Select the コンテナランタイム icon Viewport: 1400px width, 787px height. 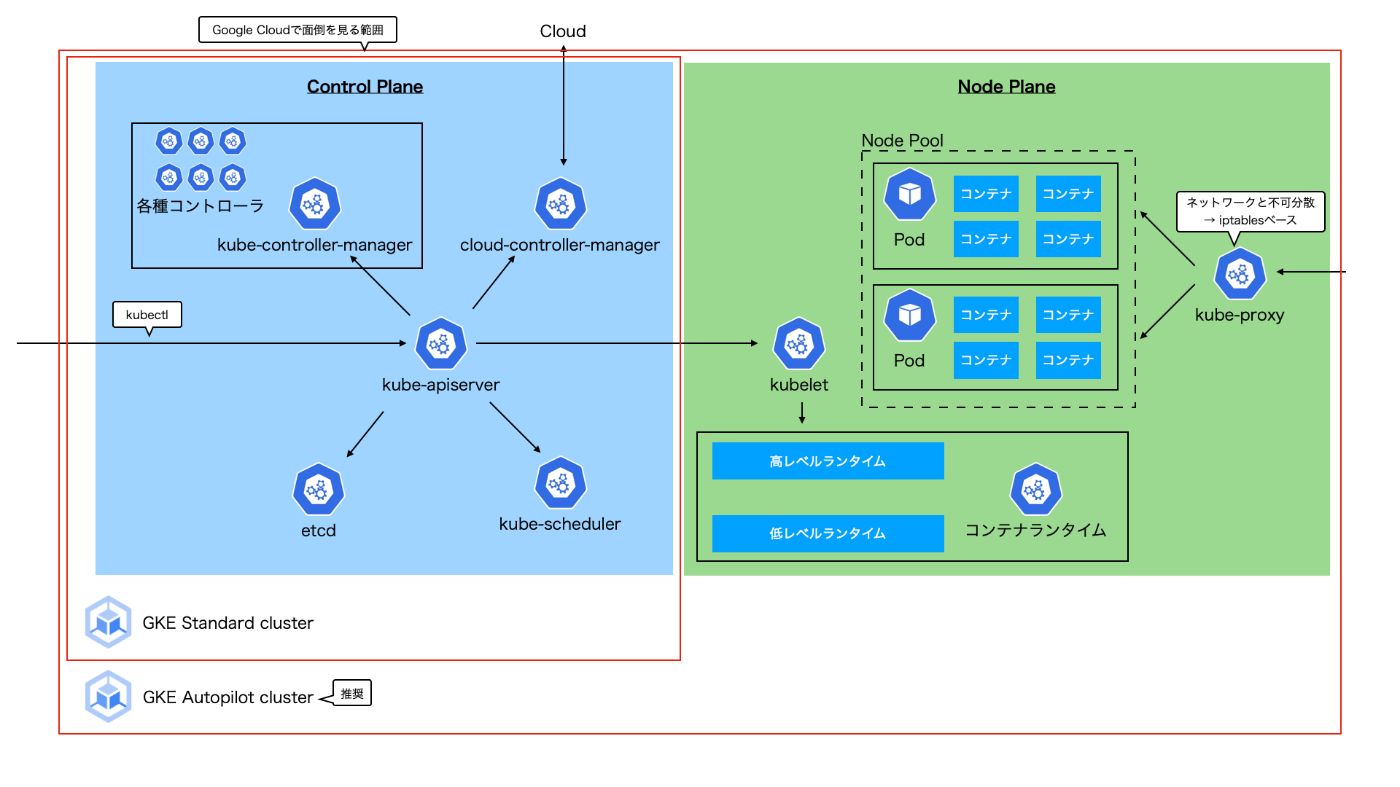point(1036,490)
